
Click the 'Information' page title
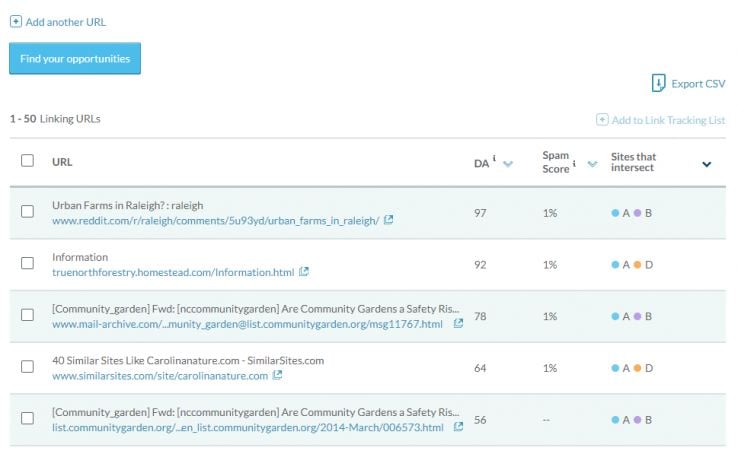tap(80, 257)
